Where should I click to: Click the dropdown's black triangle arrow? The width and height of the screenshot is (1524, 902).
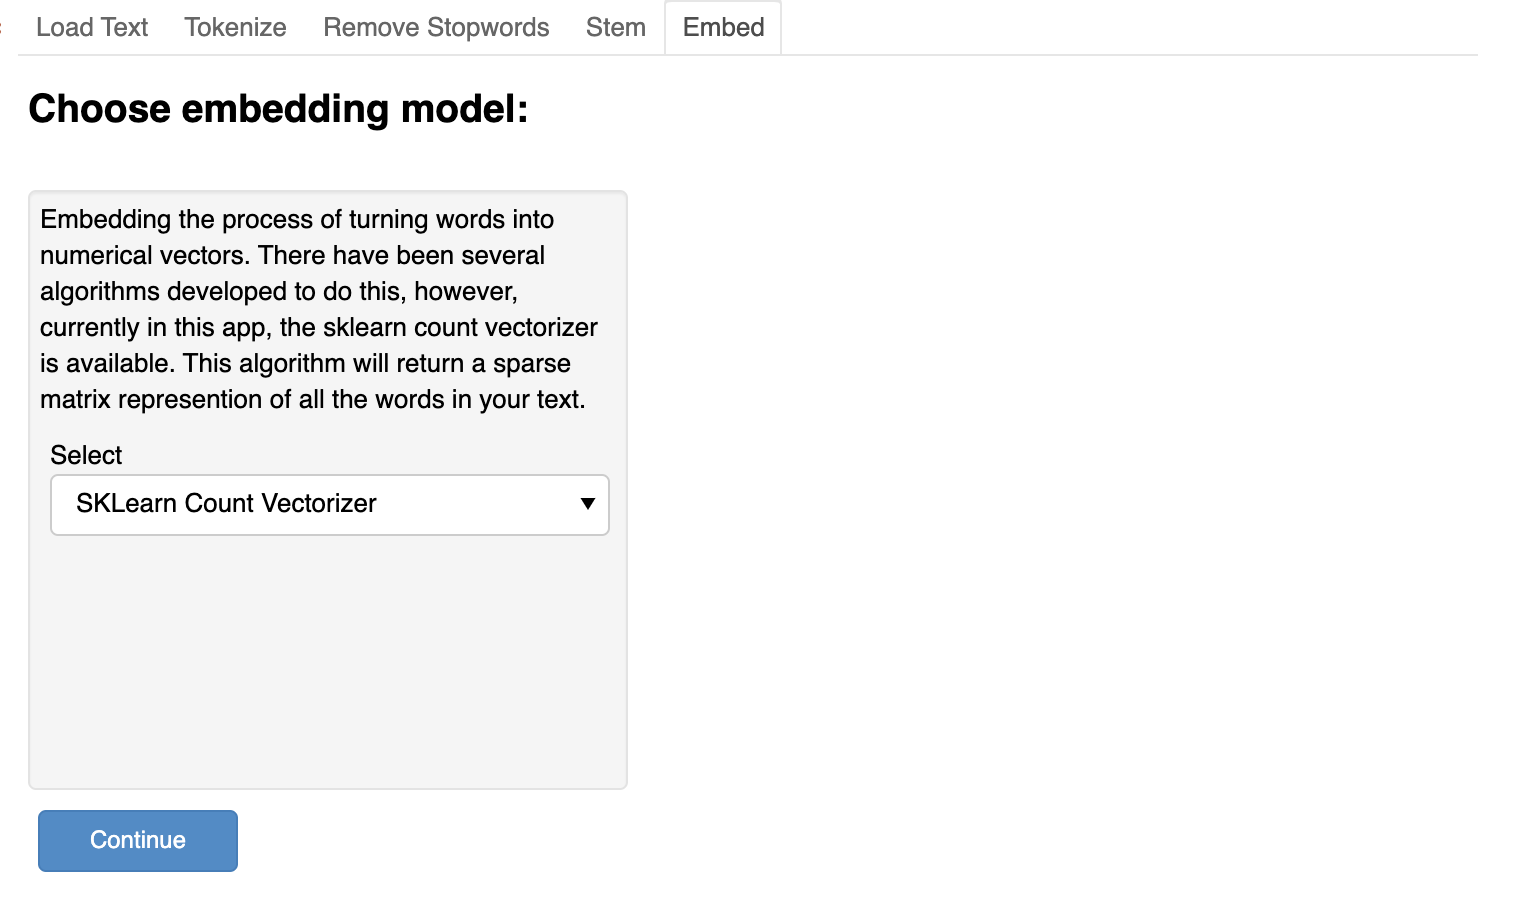point(588,504)
